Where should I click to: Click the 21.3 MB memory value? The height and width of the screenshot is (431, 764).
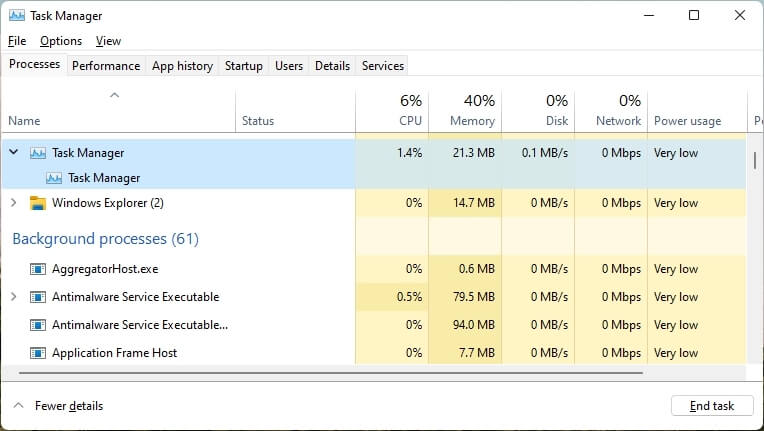tap(474, 153)
